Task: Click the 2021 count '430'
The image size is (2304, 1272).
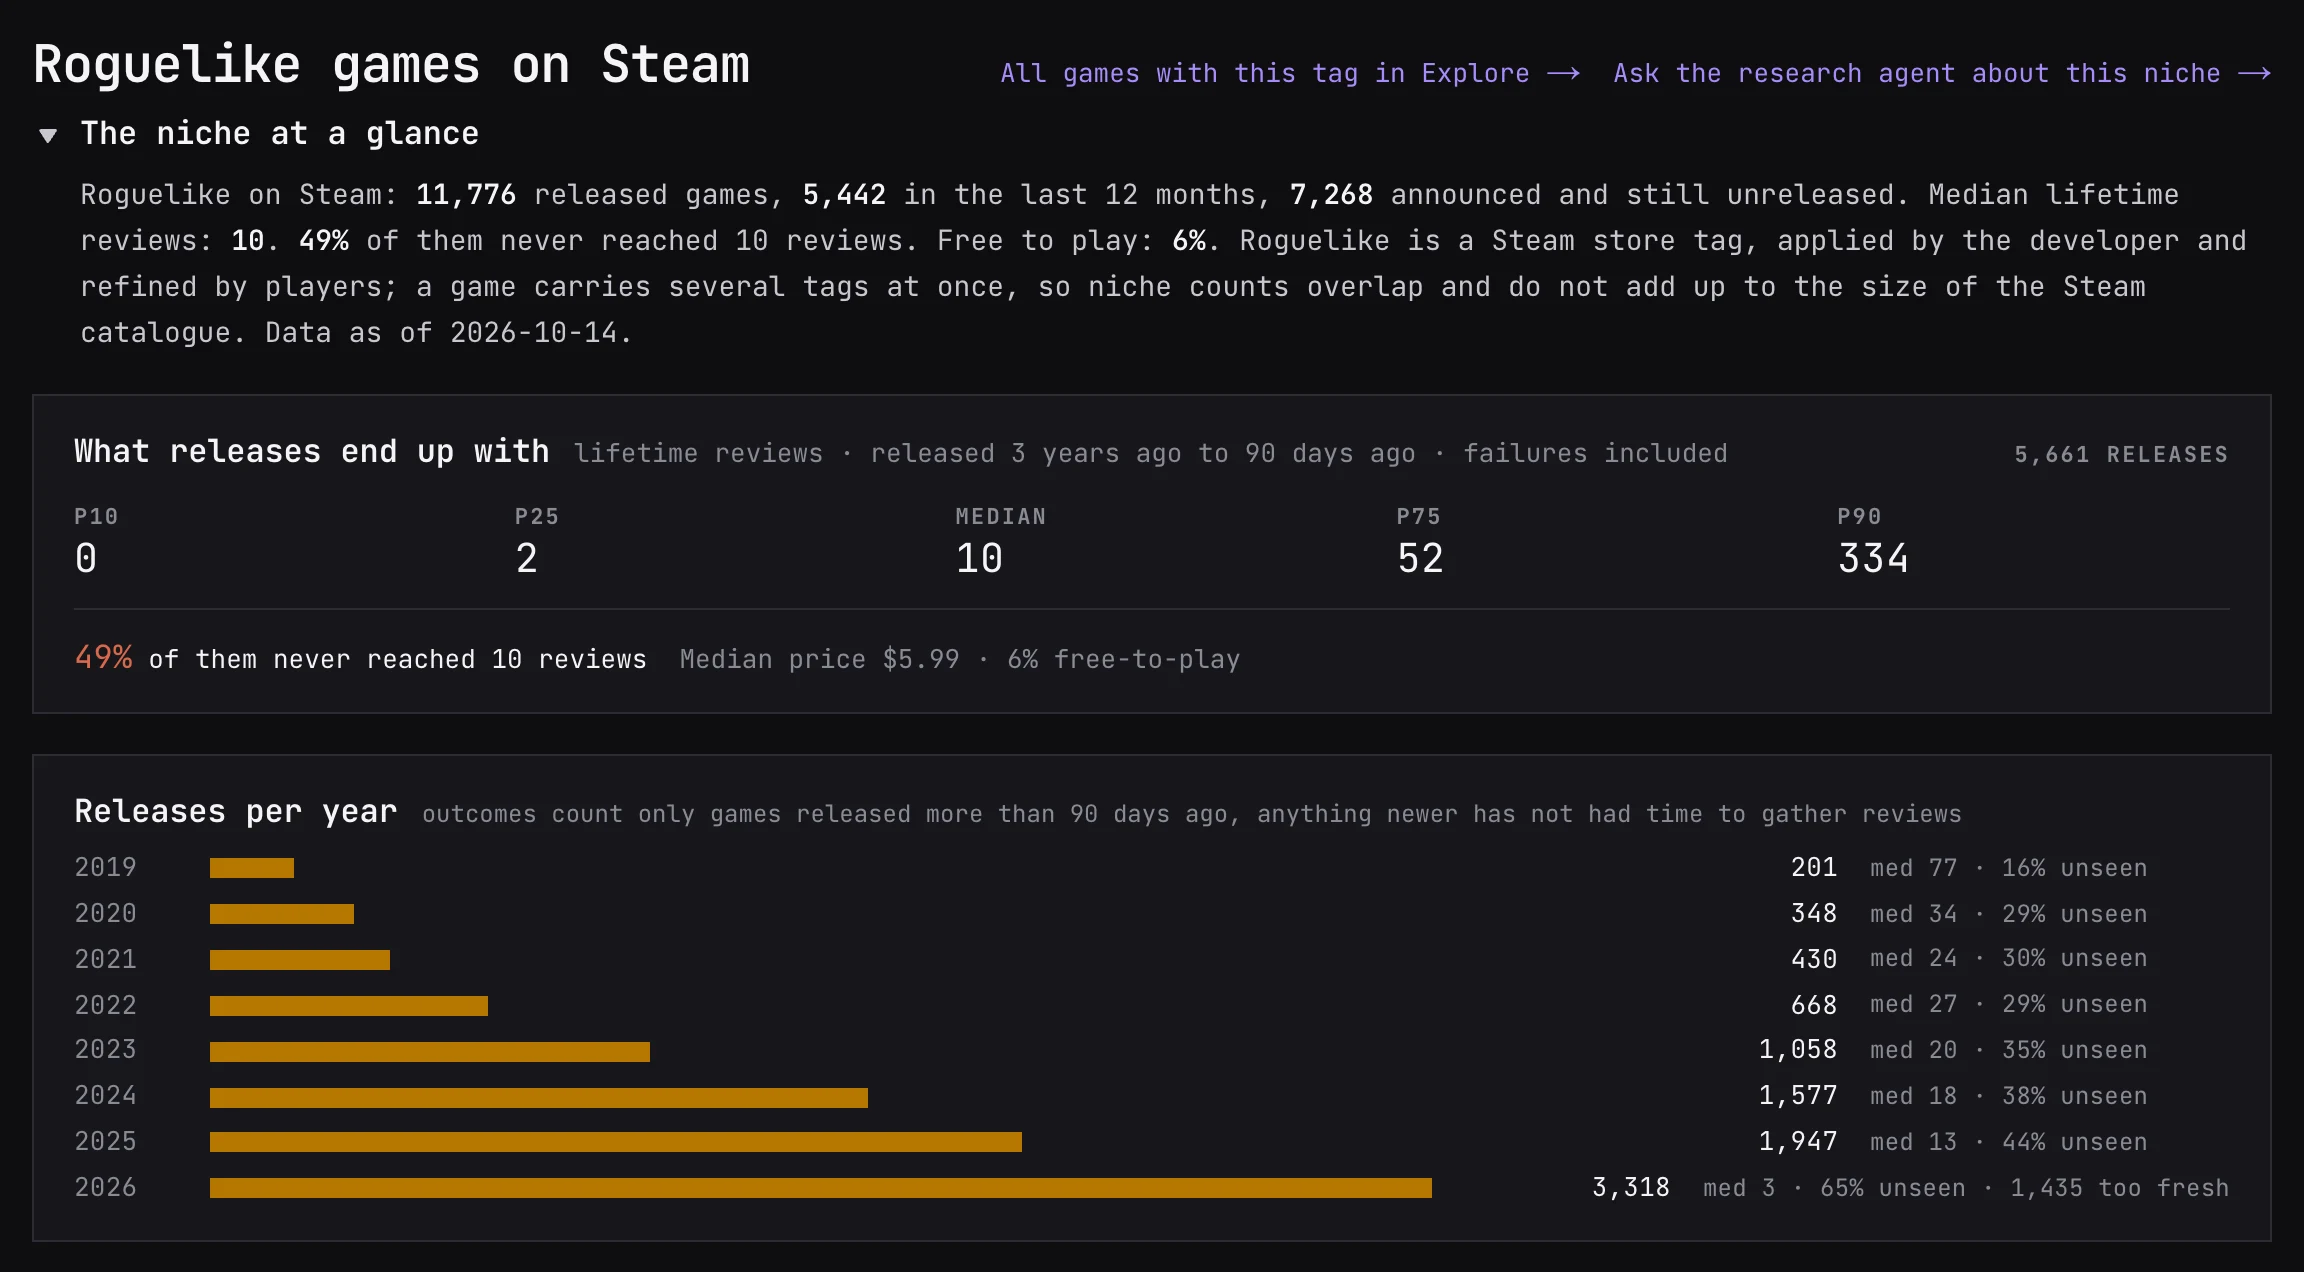Action: tap(1814, 959)
